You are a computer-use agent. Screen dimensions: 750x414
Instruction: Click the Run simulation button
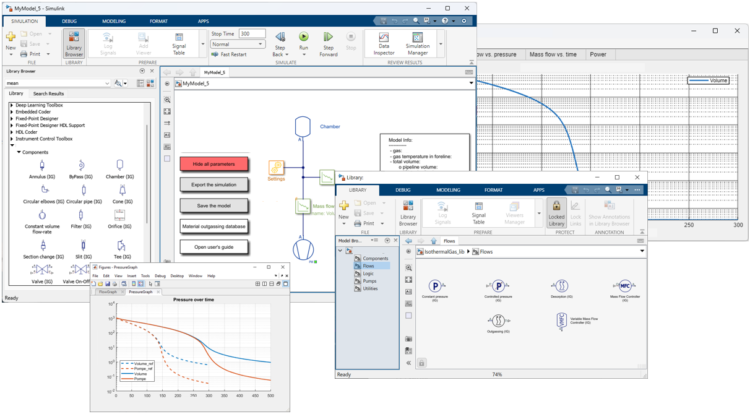tap(302, 38)
